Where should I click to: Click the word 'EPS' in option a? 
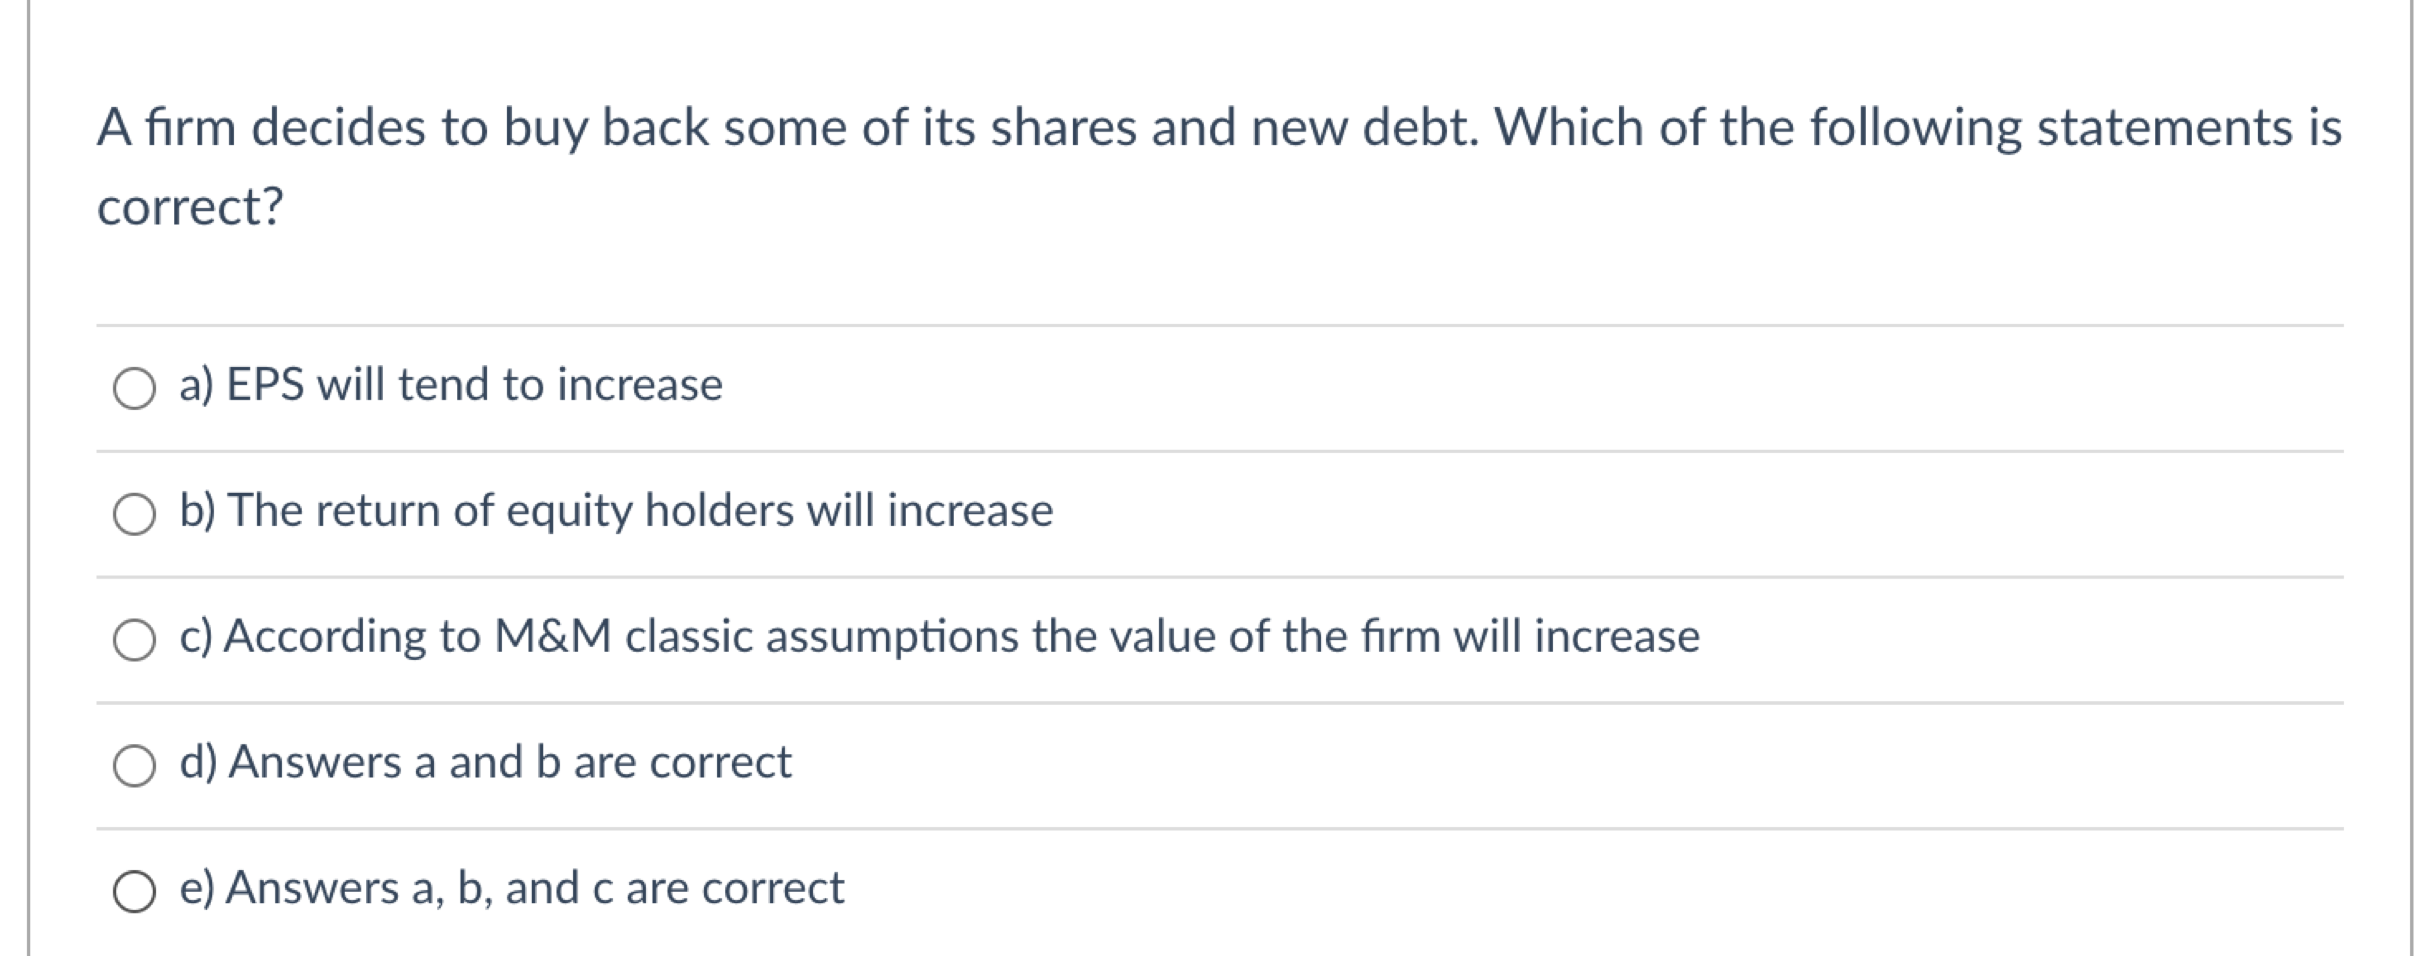pos(265,385)
